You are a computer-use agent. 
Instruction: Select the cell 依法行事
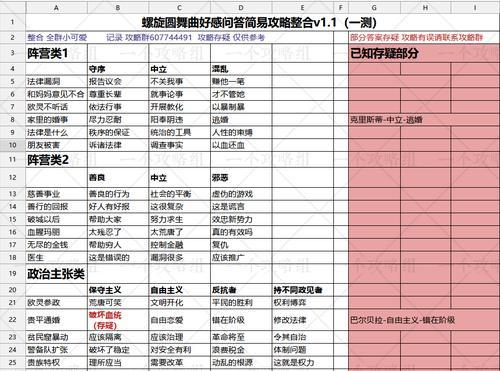118,107
